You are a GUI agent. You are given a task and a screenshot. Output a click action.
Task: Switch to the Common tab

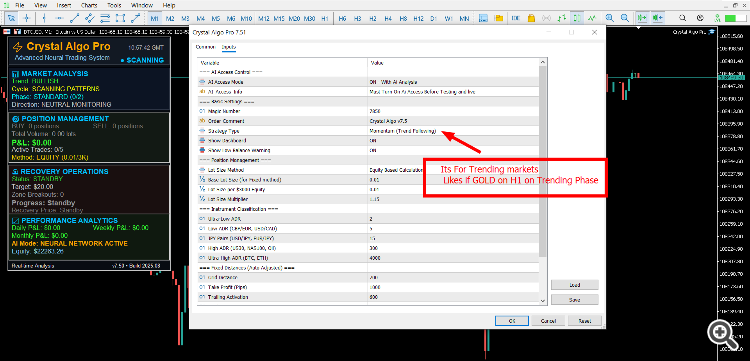(205, 47)
